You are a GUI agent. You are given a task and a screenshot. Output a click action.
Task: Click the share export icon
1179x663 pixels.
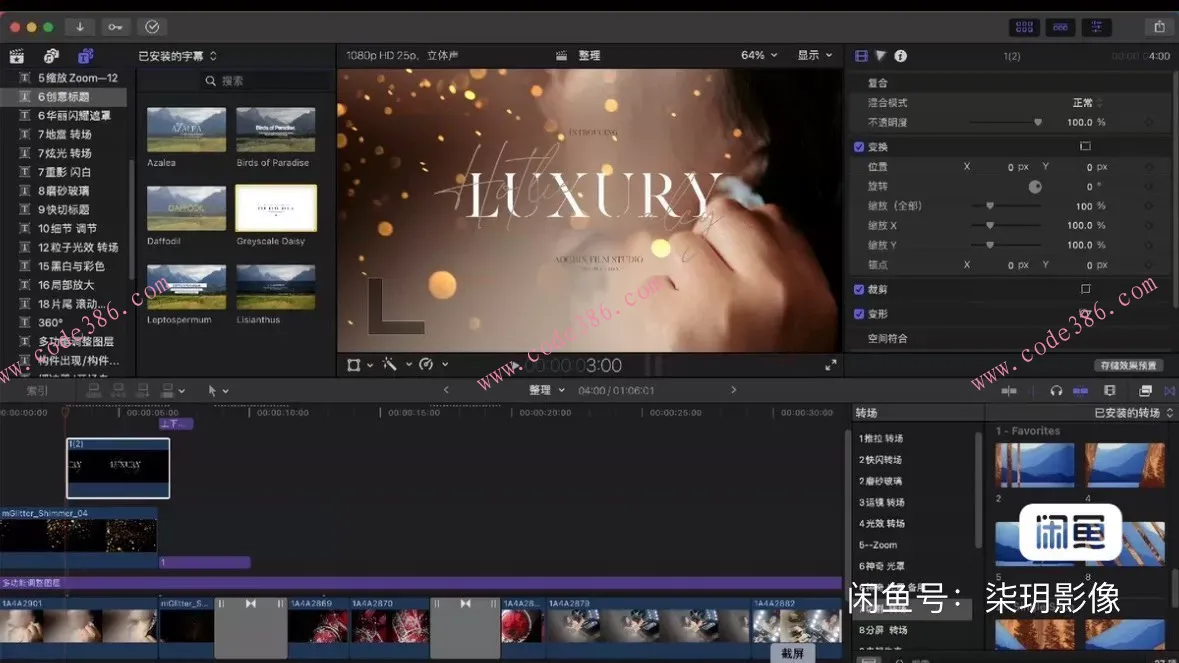pos(1159,27)
